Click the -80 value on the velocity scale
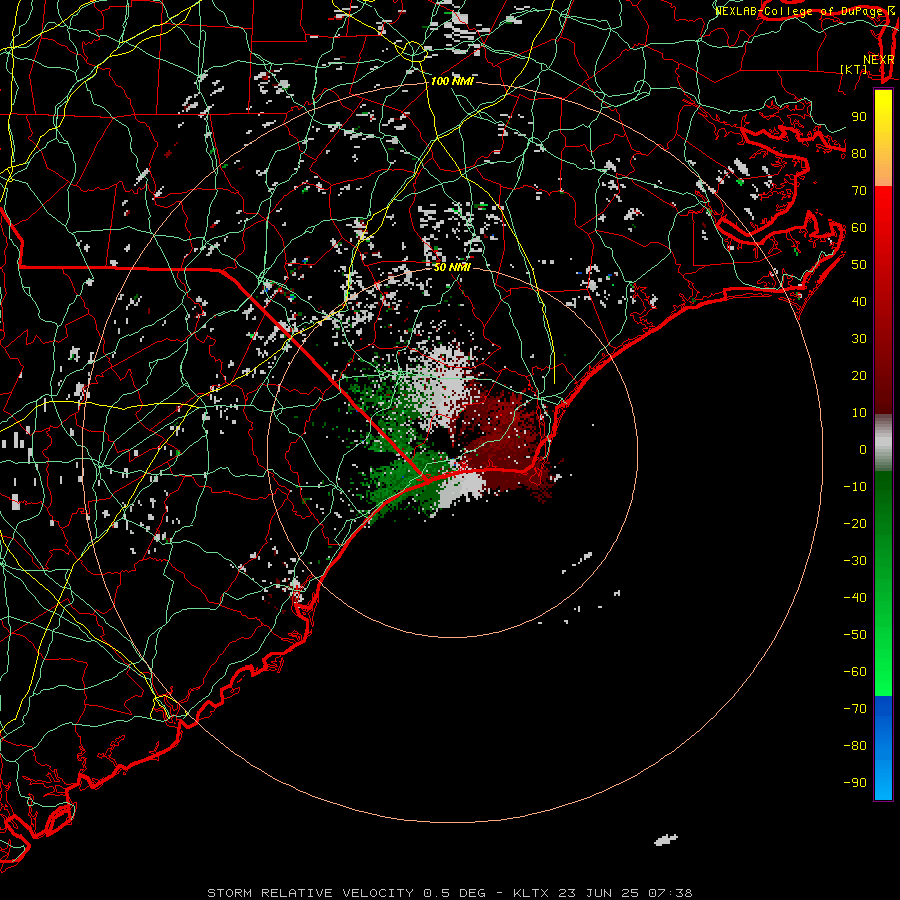 (855, 746)
